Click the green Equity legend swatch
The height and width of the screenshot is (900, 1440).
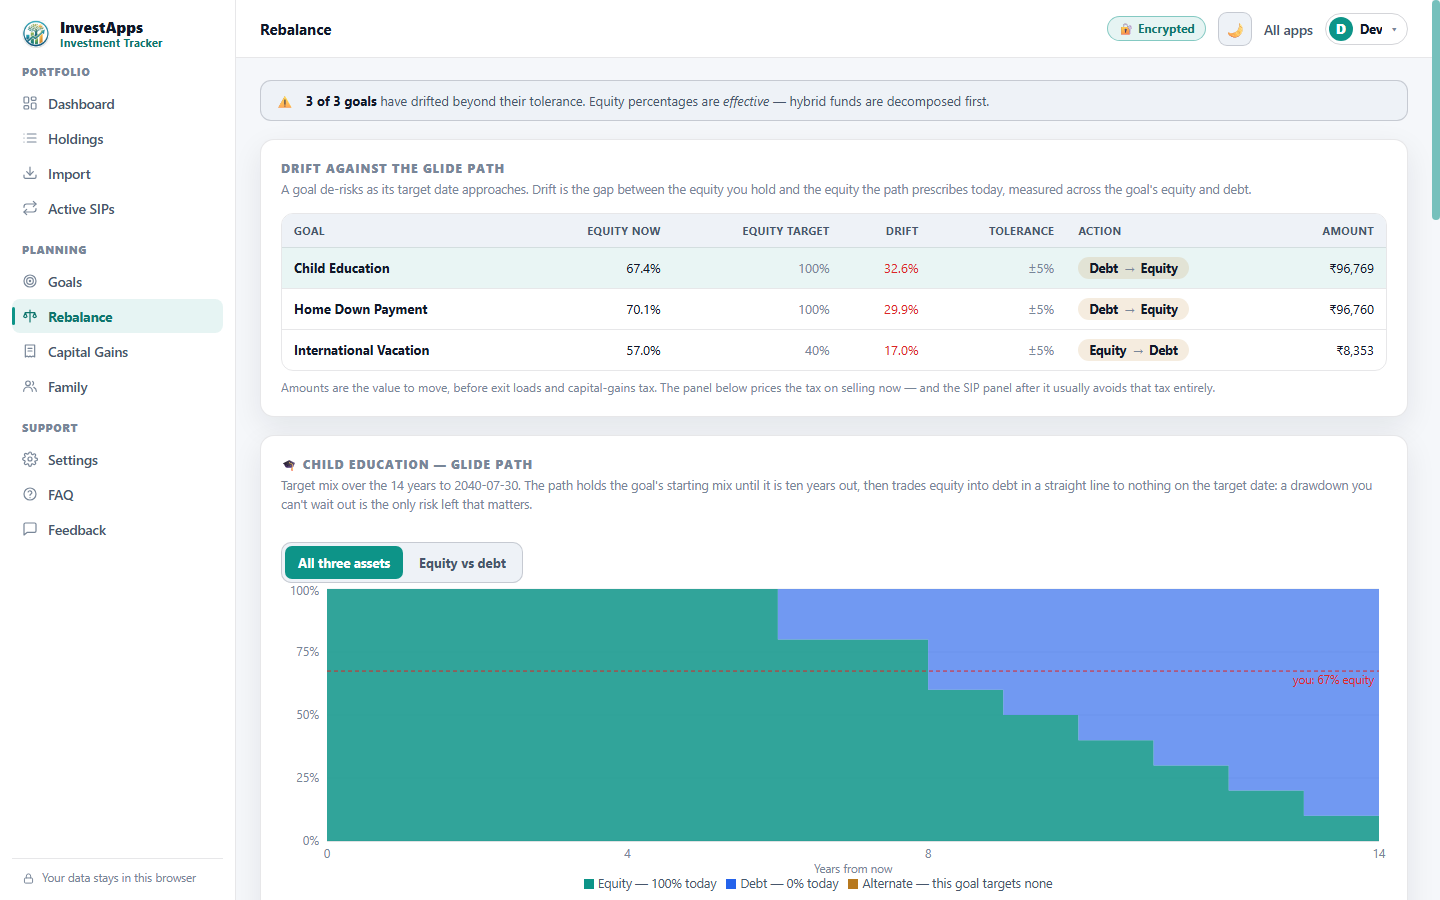[x=589, y=884]
